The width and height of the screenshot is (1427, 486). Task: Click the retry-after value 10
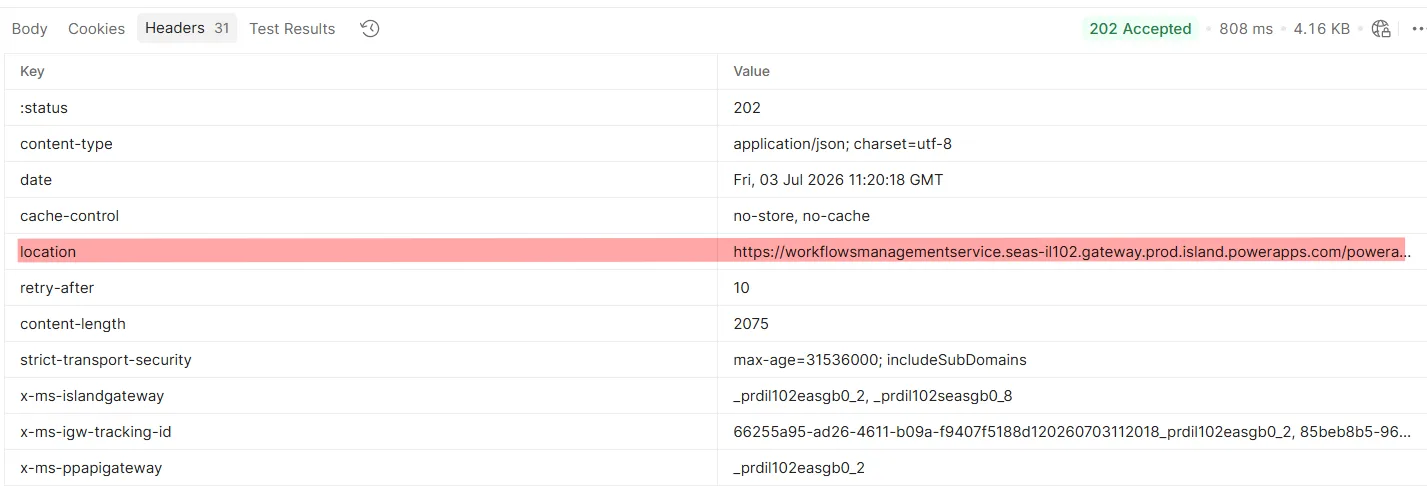click(x=741, y=288)
